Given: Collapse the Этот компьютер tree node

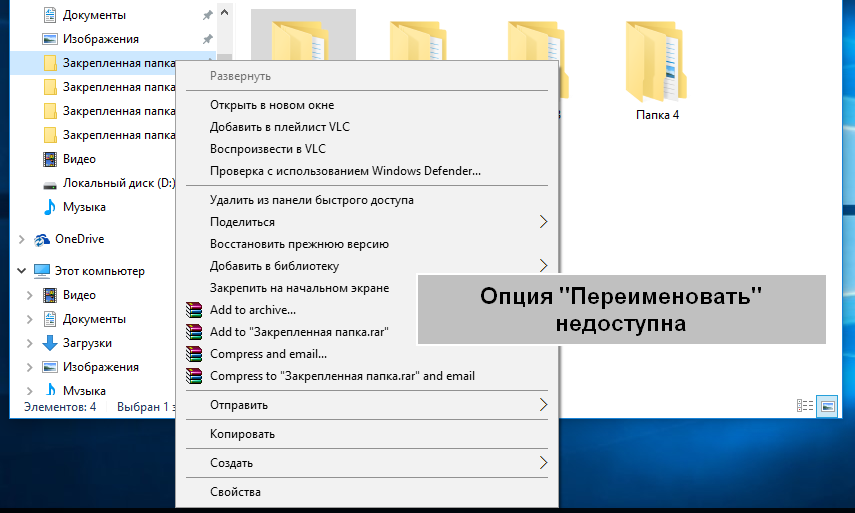Looking at the screenshot, I should (22, 271).
